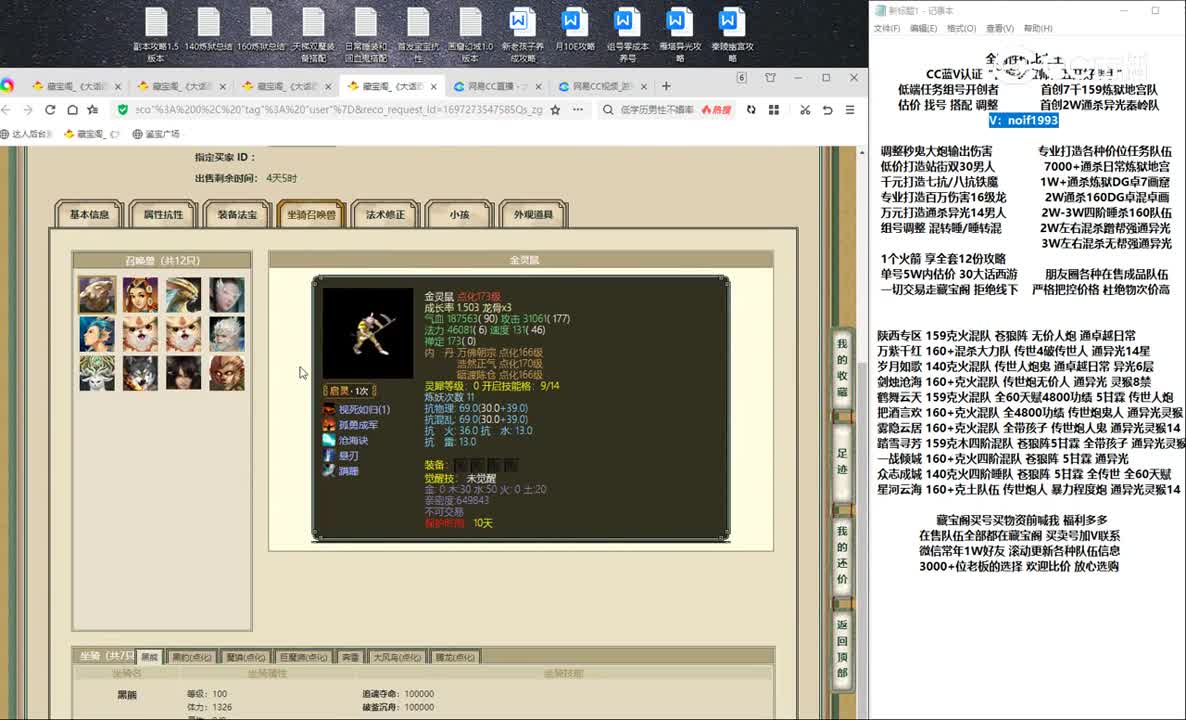Open Notepad 格式(O) menu

[x=961, y=28]
